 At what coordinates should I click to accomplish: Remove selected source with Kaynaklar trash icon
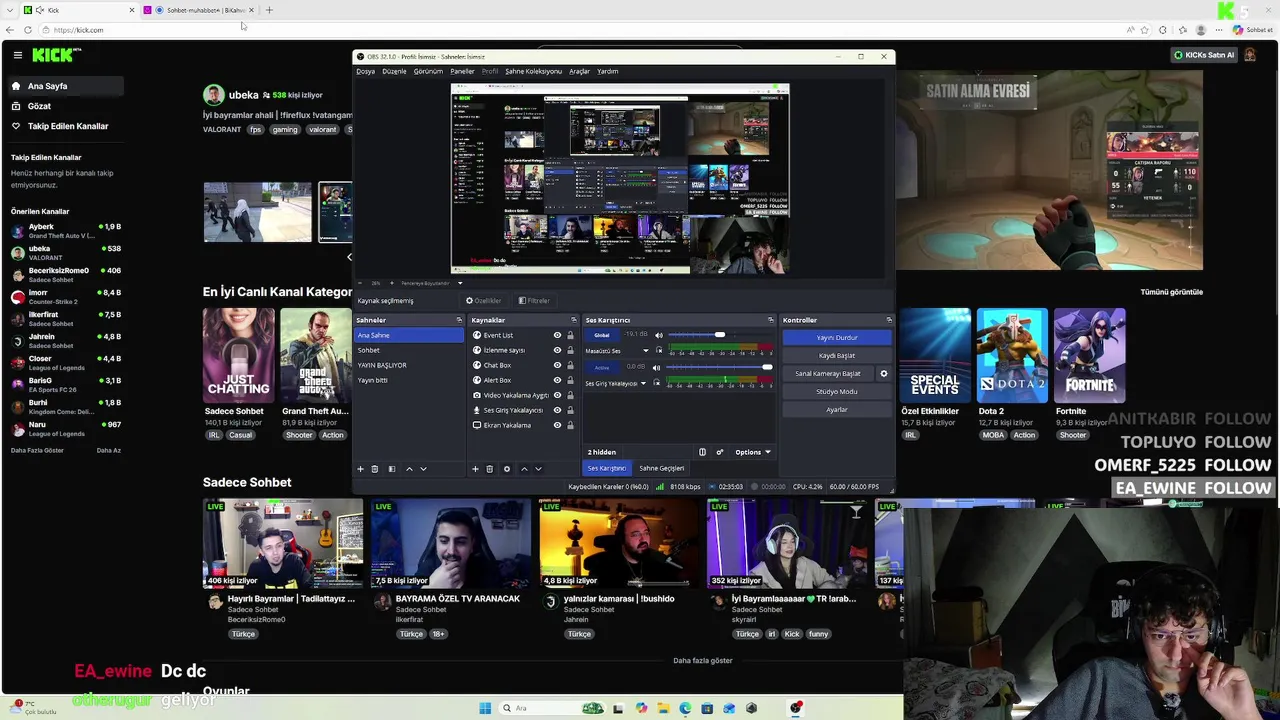[489, 469]
